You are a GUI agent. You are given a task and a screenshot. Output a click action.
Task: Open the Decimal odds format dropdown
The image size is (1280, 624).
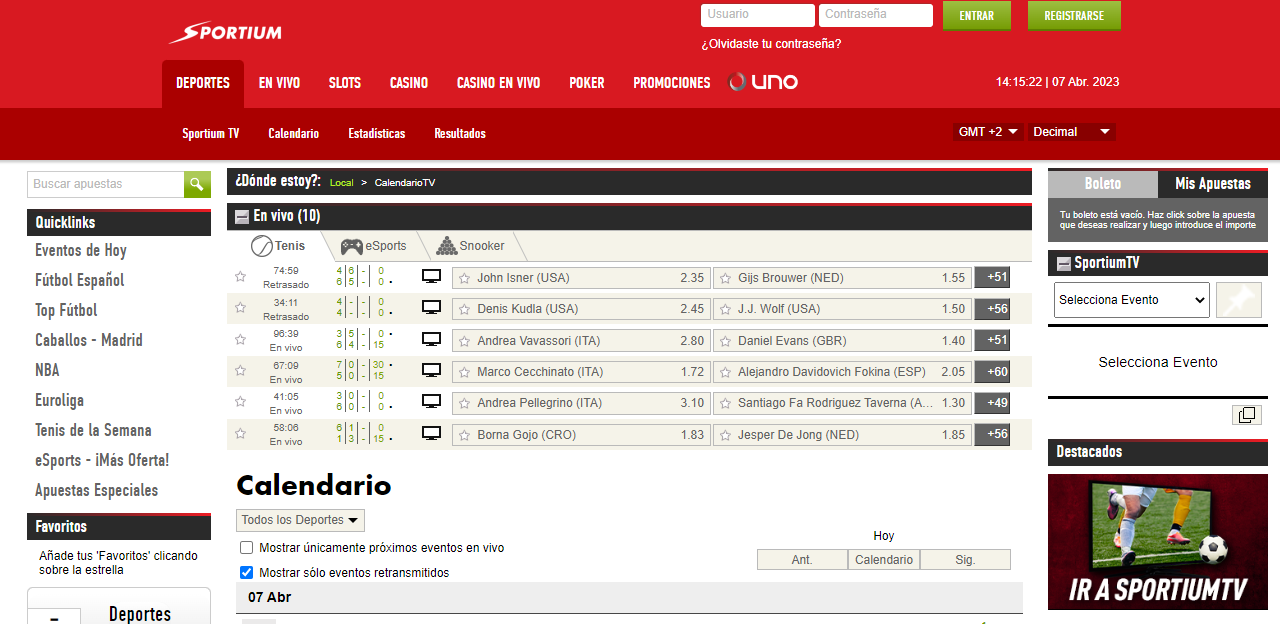click(x=1071, y=130)
